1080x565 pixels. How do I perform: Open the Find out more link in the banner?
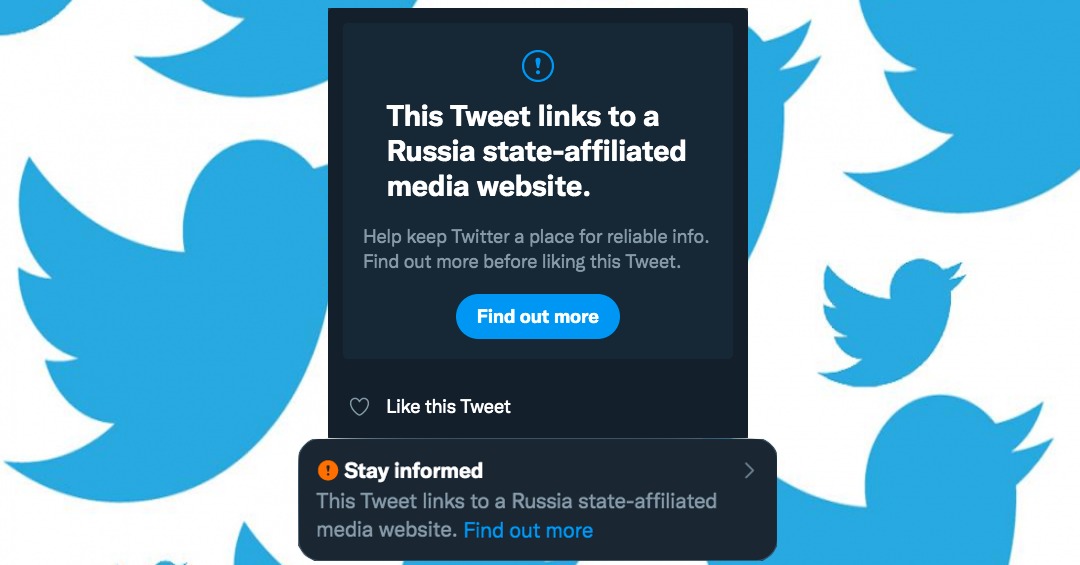point(528,530)
